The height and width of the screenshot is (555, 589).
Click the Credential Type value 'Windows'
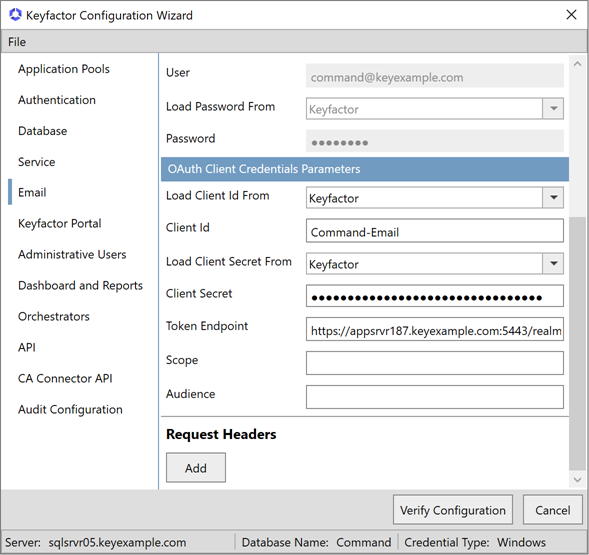521,542
